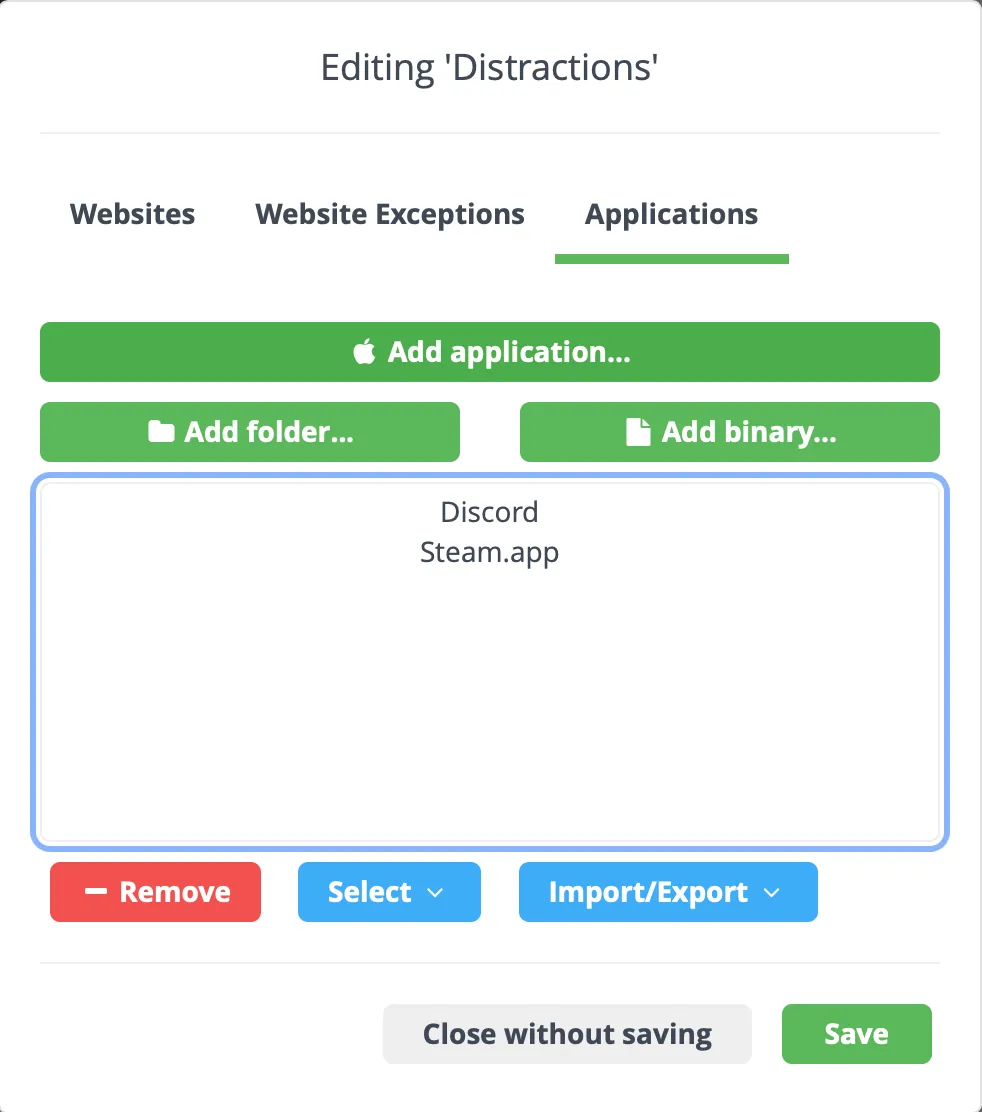
Task: Click the active Applications tab
Action: (671, 213)
